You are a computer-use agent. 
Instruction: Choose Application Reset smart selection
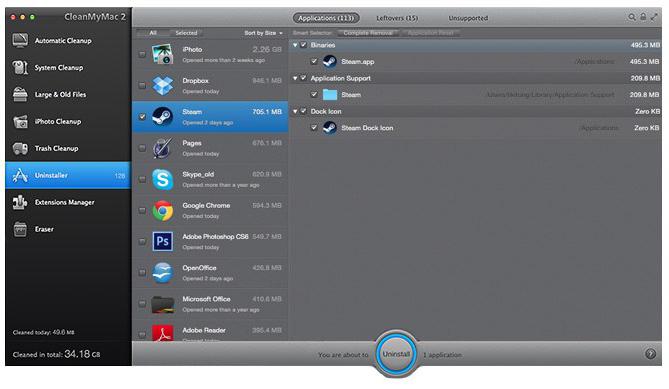[430, 33]
